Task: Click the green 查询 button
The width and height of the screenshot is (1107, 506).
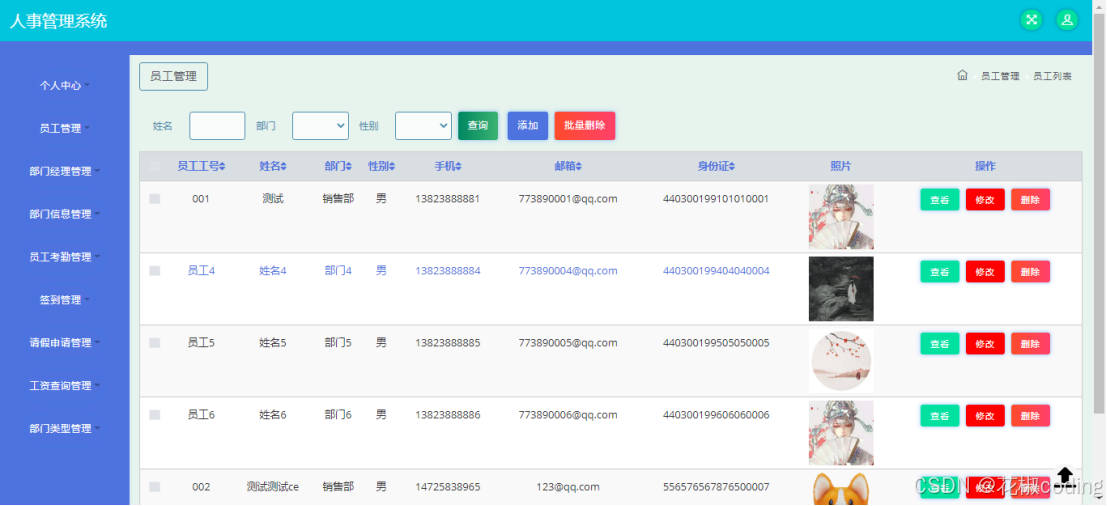Action: [x=478, y=126]
